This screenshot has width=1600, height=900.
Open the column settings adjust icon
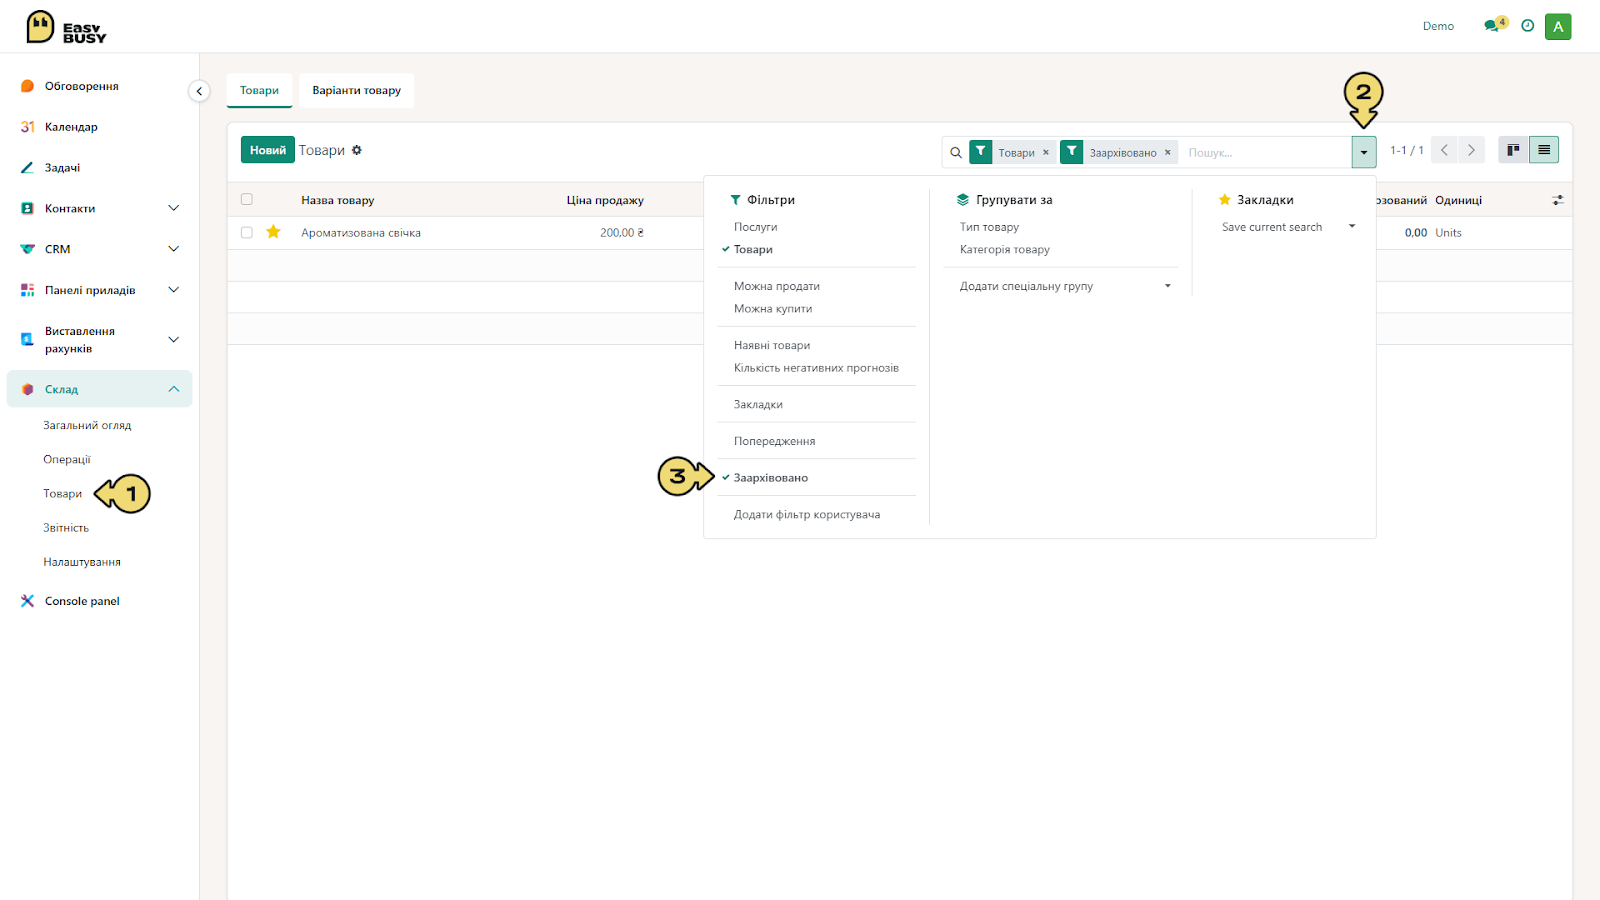click(x=1557, y=200)
